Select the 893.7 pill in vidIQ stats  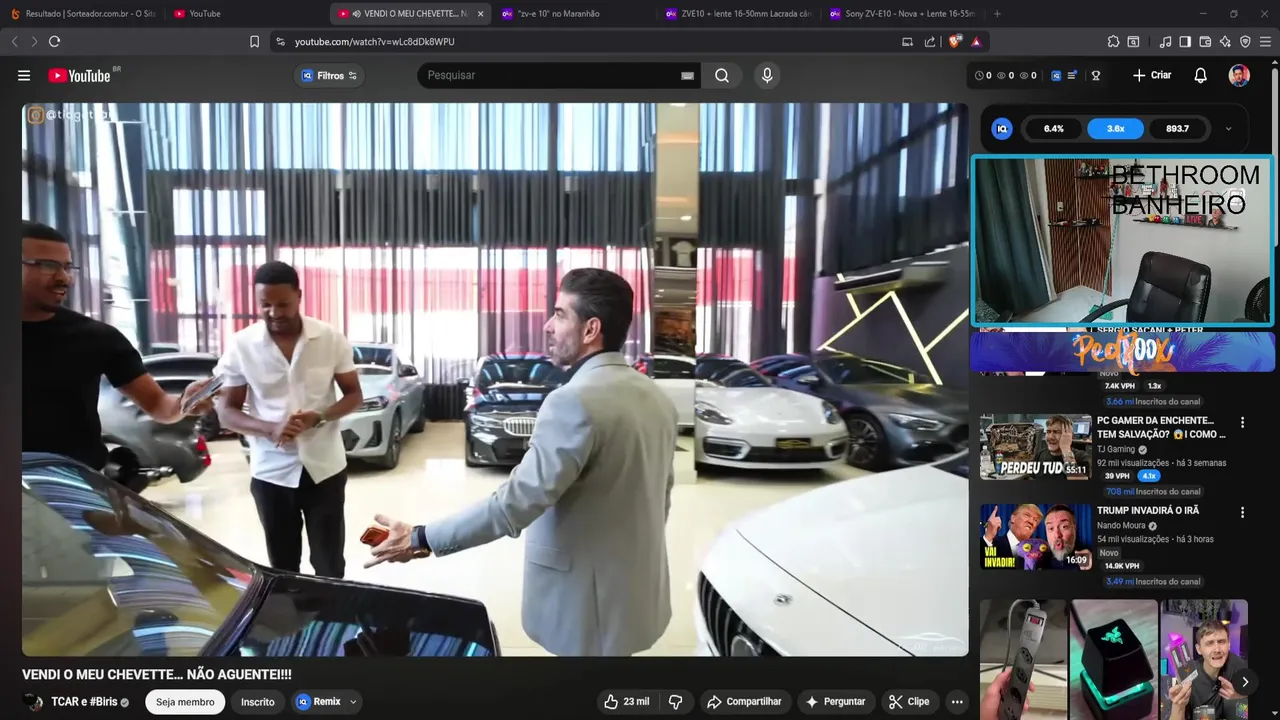[1177, 129]
